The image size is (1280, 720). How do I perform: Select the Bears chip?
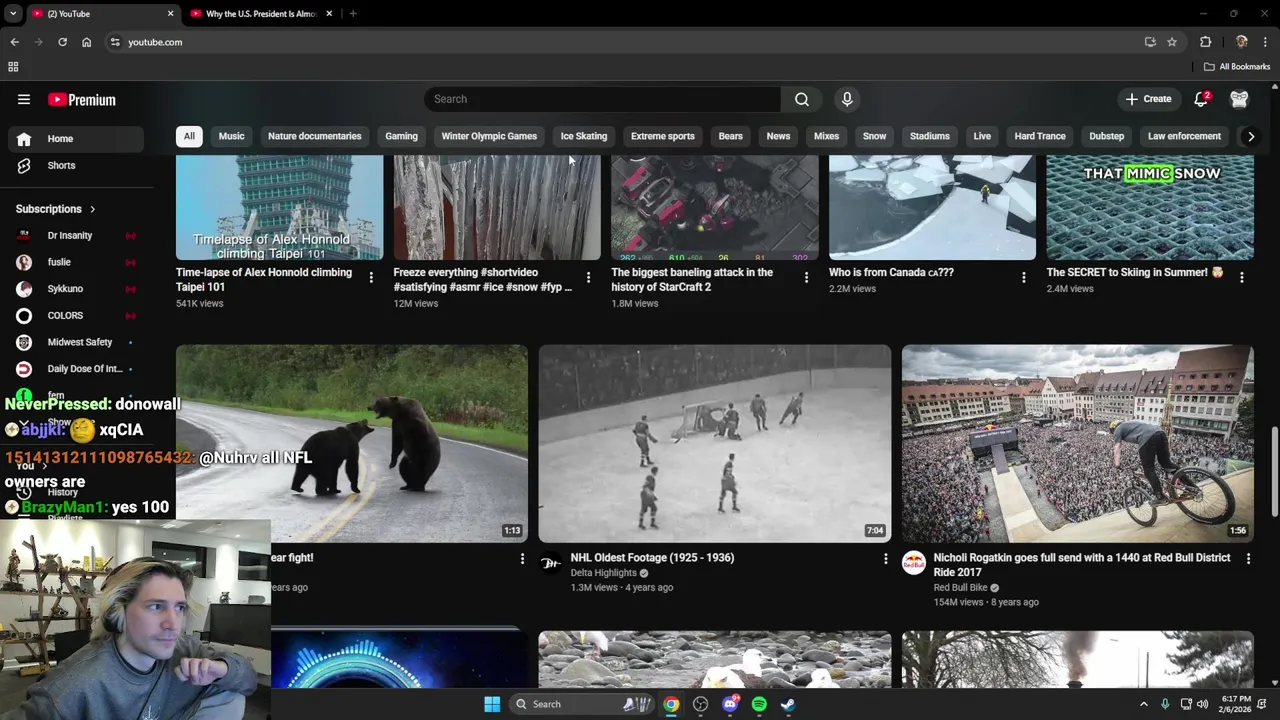tap(731, 136)
